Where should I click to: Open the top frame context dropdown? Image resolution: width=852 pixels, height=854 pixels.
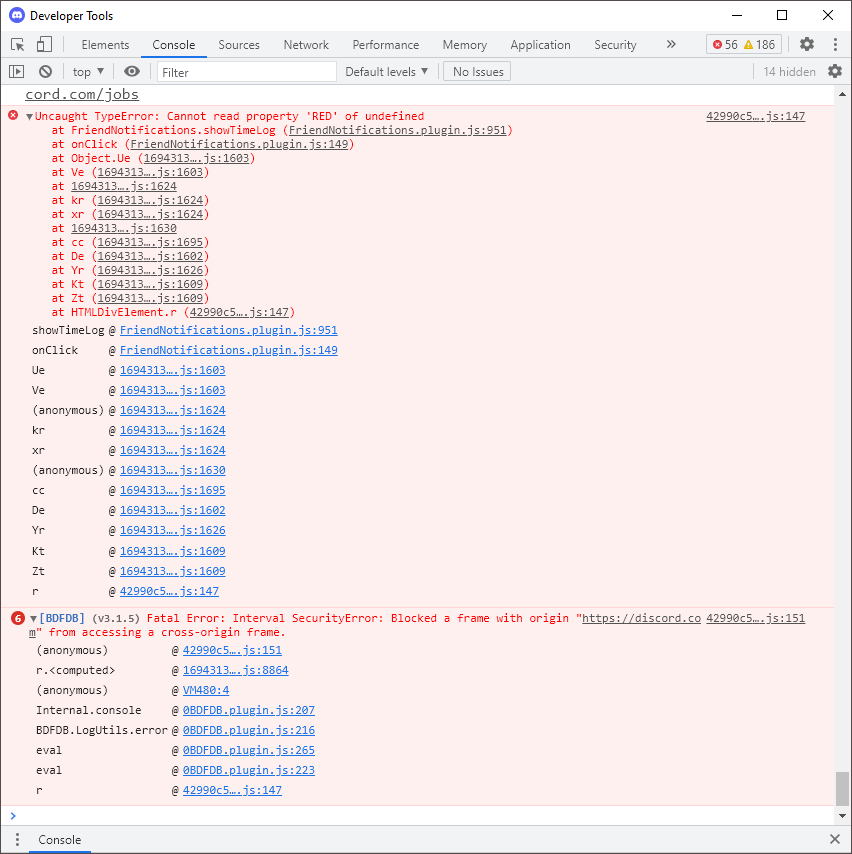point(87,71)
